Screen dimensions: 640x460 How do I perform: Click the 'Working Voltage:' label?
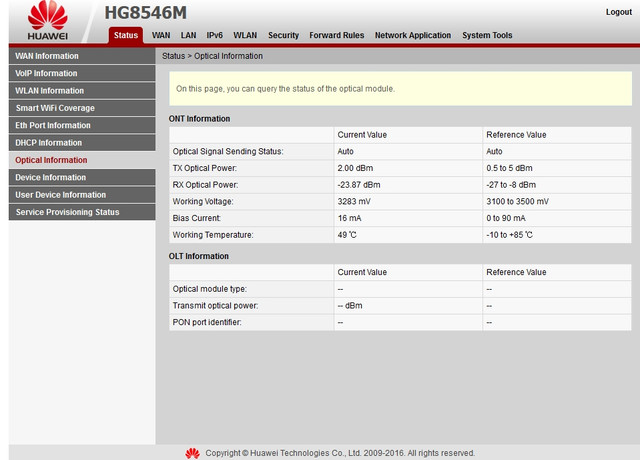point(203,202)
